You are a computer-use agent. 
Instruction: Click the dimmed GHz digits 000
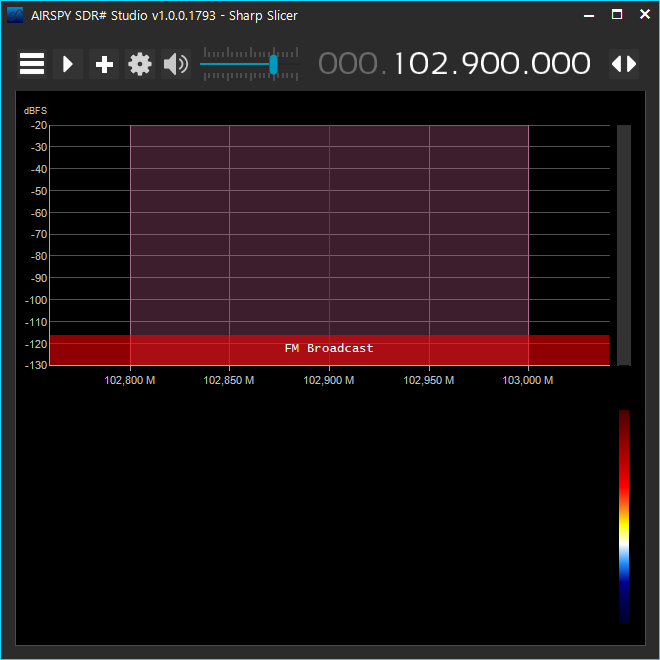350,64
